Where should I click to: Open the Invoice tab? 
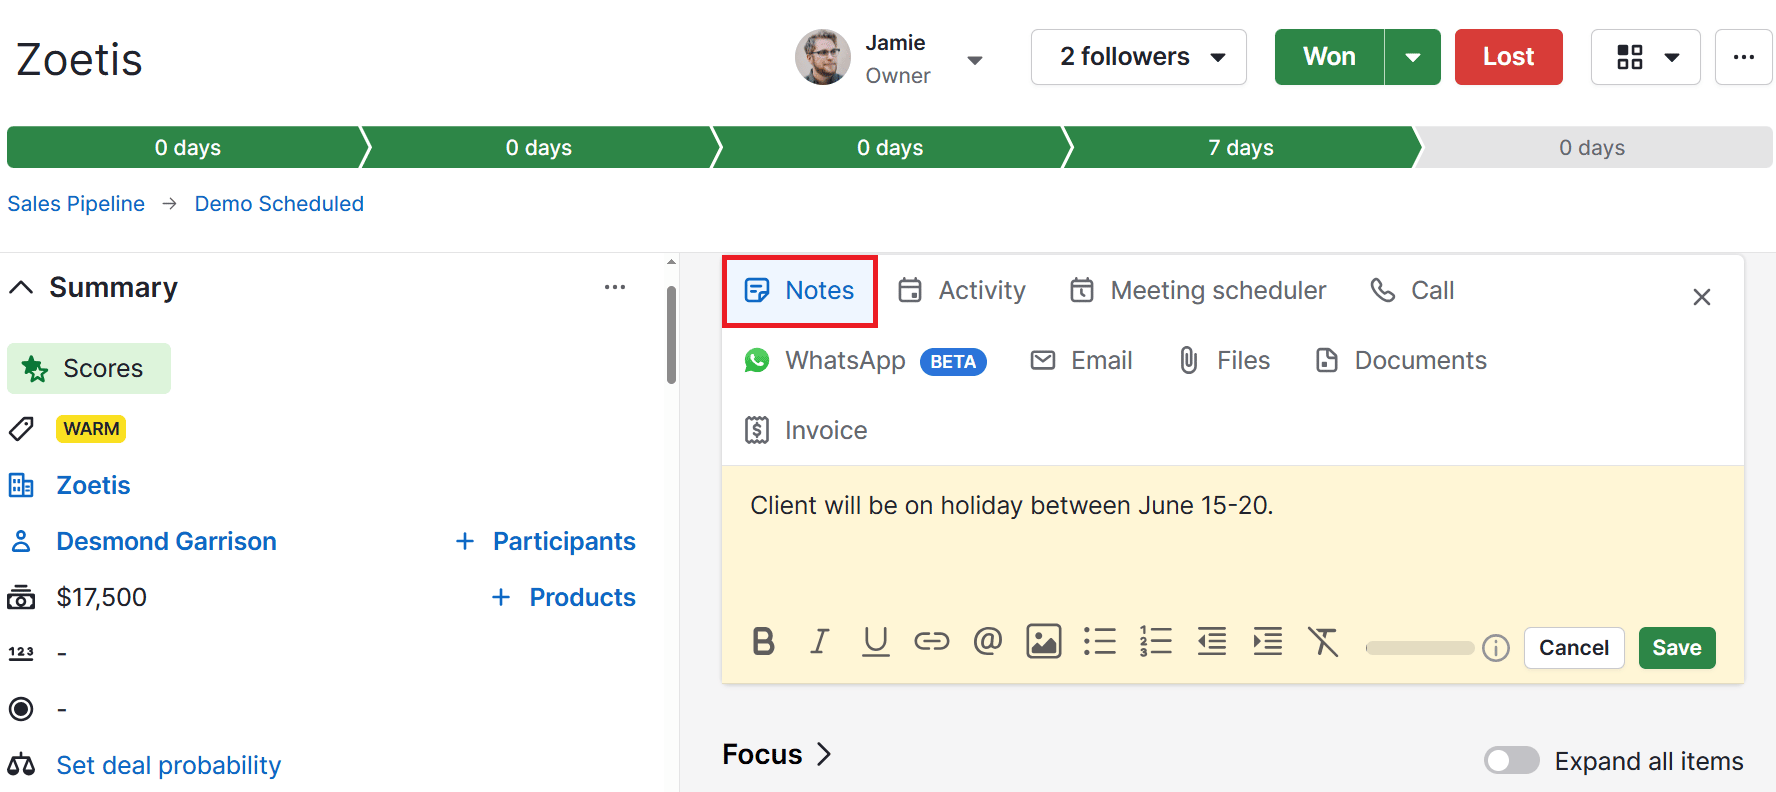coord(806,431)
